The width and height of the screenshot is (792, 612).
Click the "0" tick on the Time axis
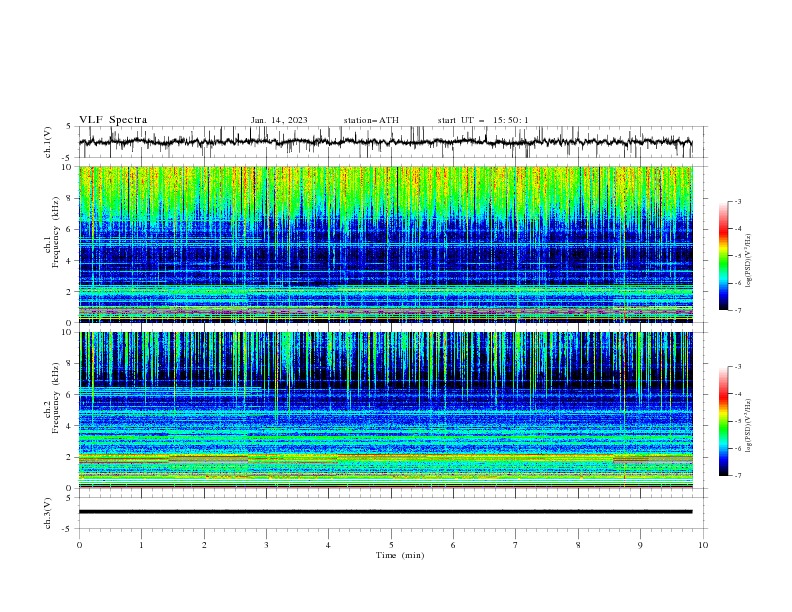click(79, 545)
